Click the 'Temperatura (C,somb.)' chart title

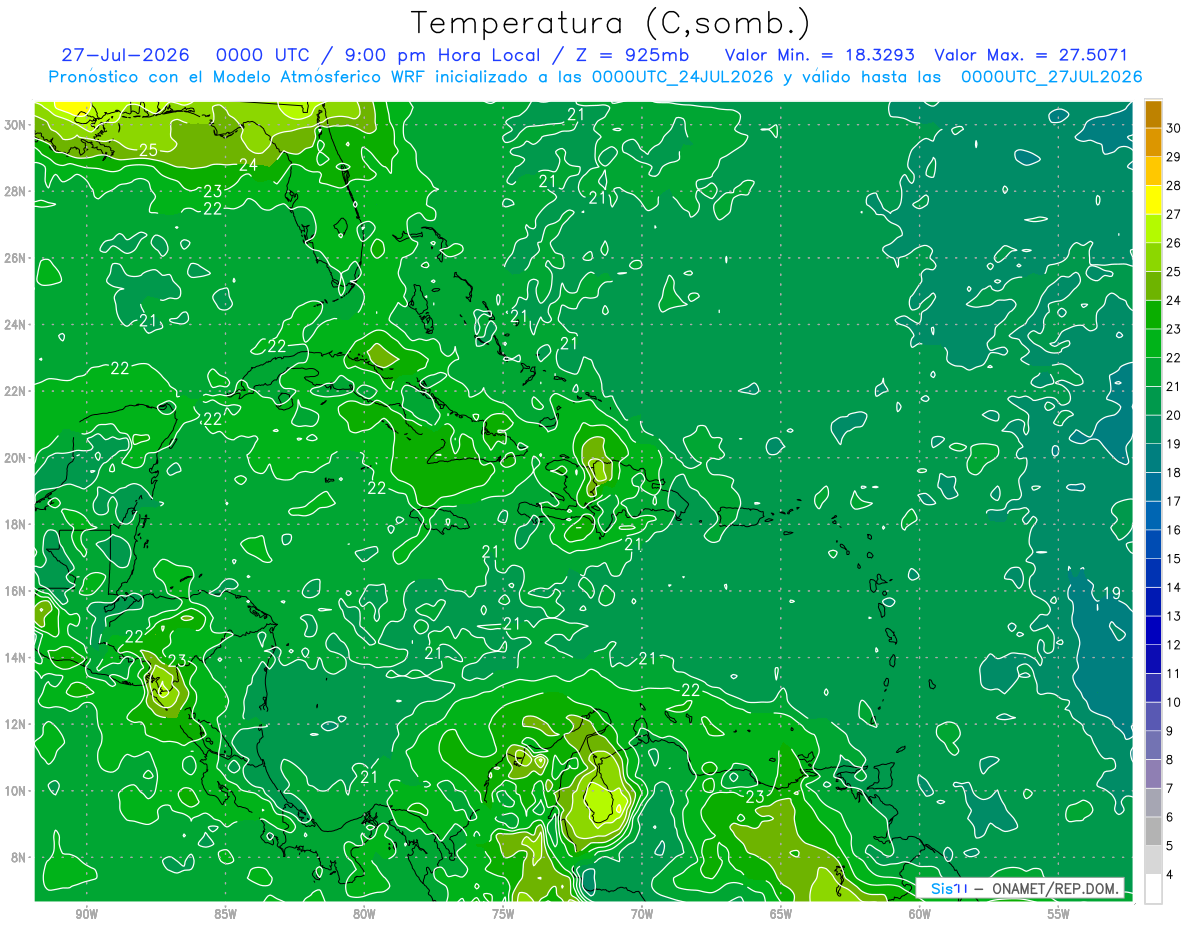[x=611, y=22]
